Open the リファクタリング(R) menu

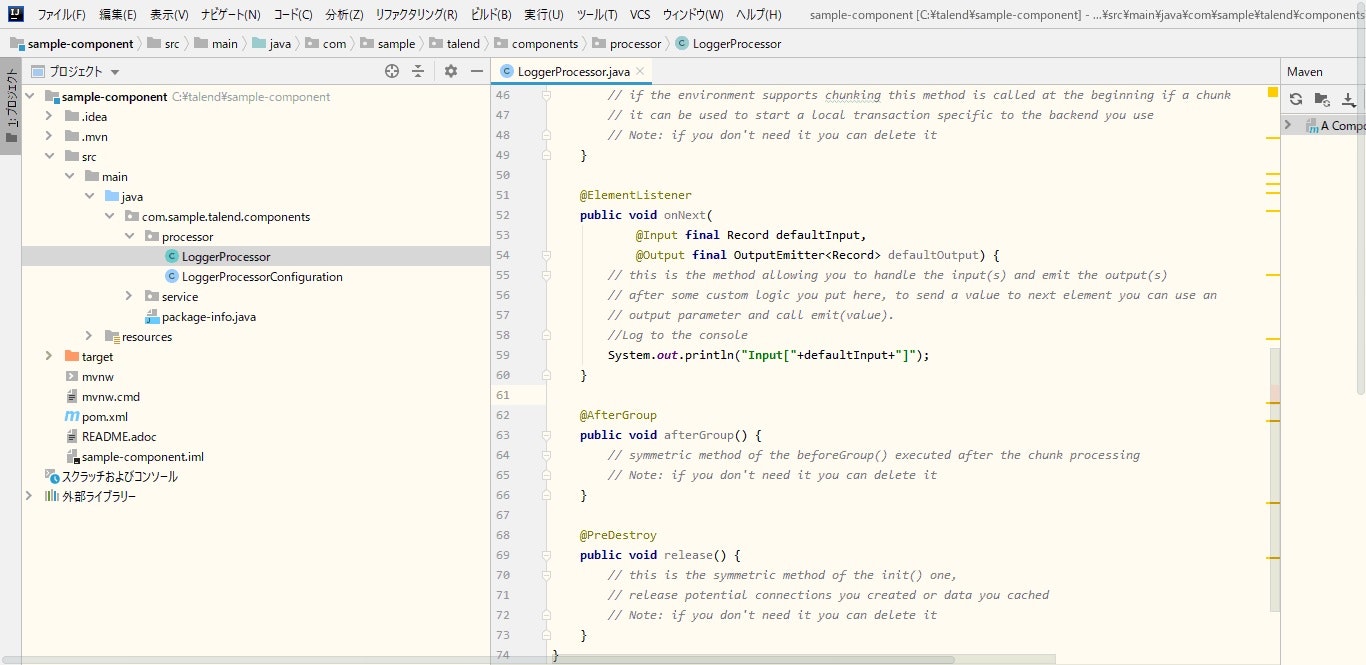(416, 15)
